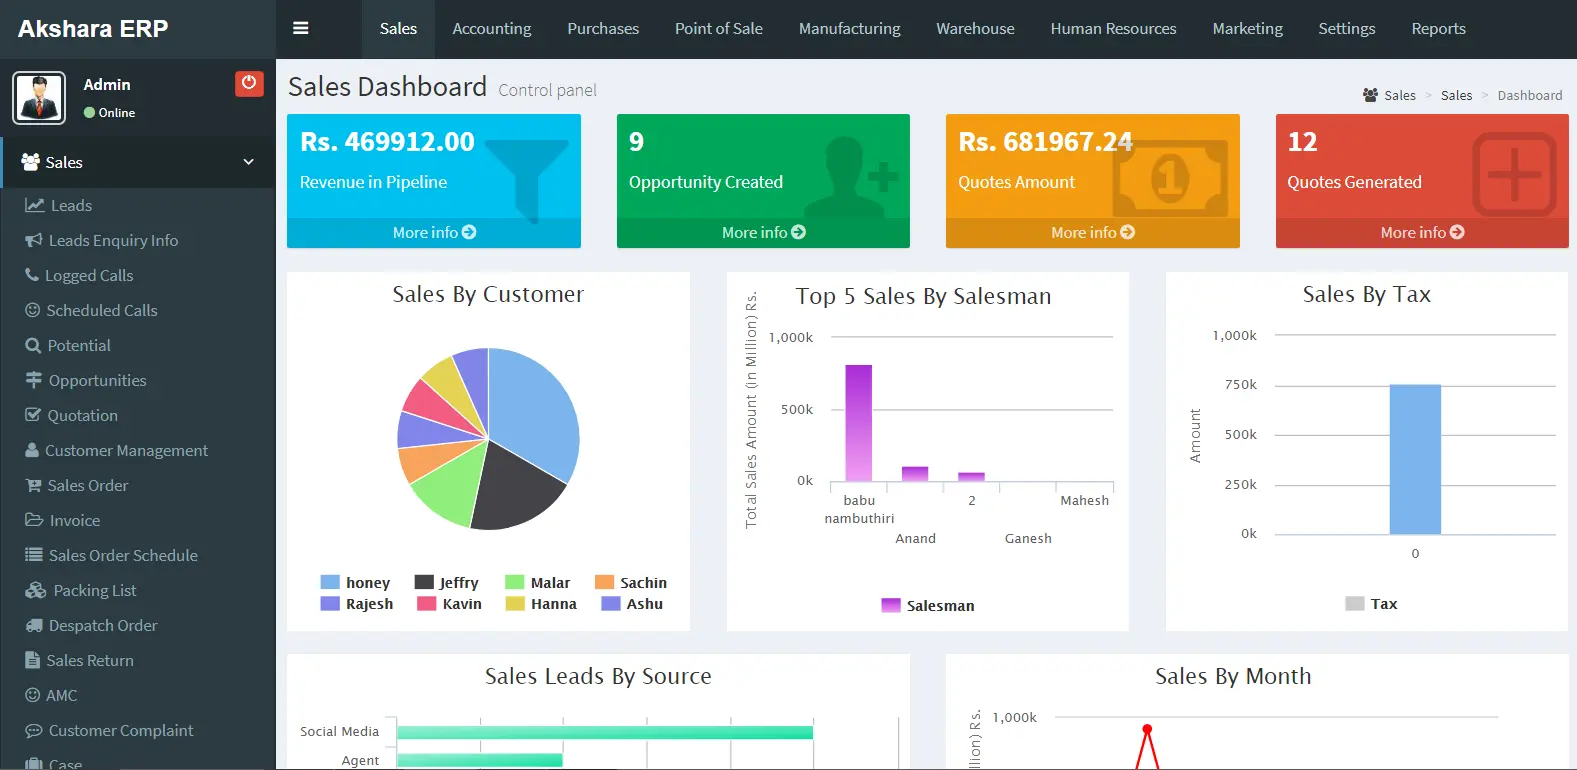
Task: Toggle Hanna legend item in pie chart
Action: tap(541, 603)
